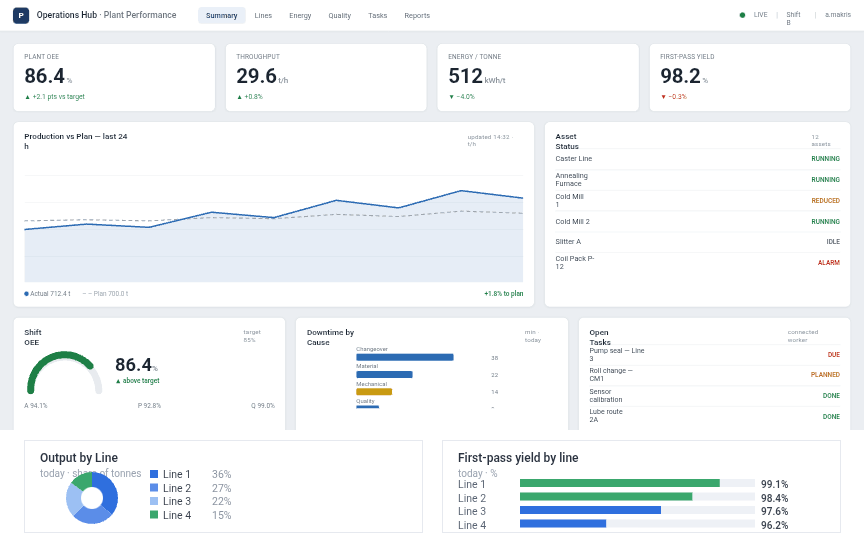This screenshot has width=864, height=540.
Task: Click the ALARM status of Coil Pack P-12
Action: click(x=829, y=263)
